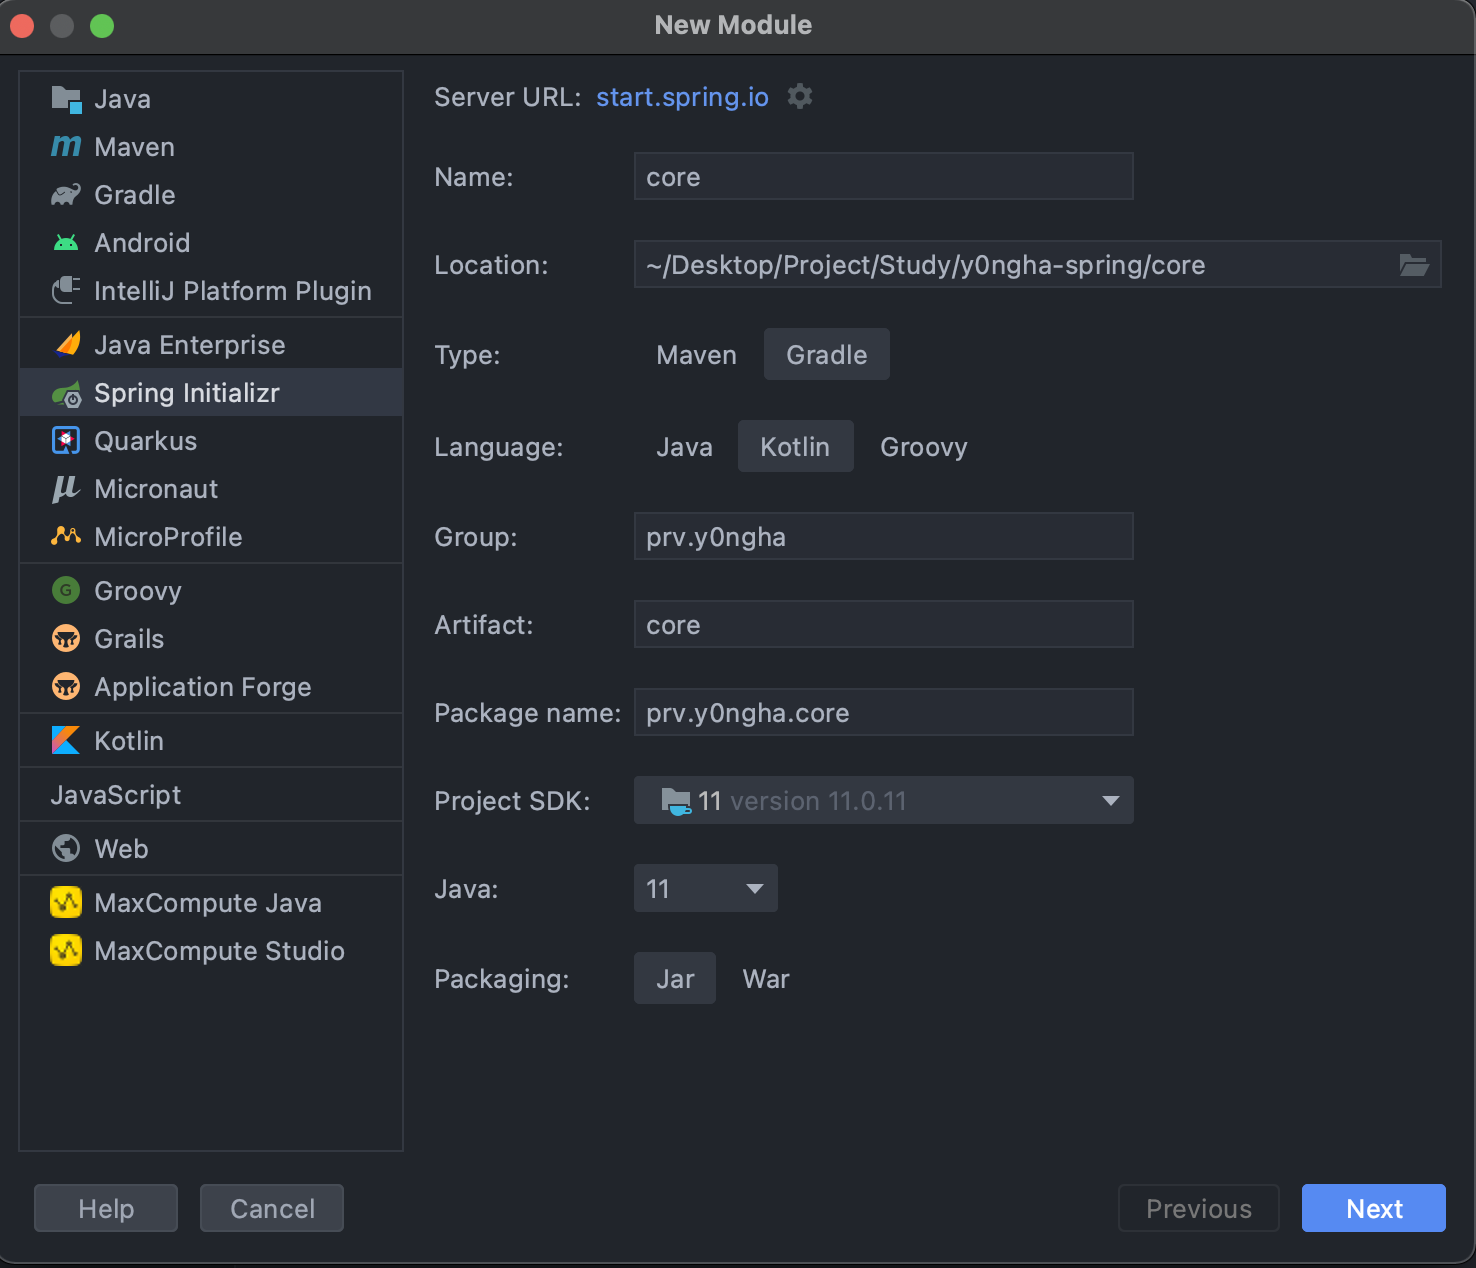Select Gradle build type
This screenshot has width=1476, height=1268.
pos(827,355)
